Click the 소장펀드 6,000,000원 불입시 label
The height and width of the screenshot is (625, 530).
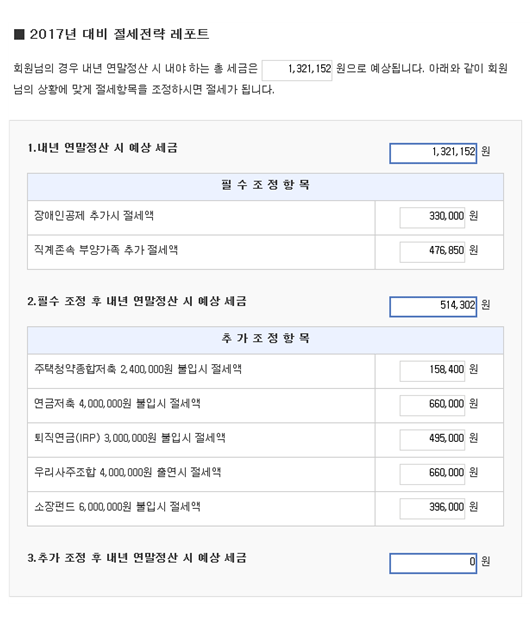tap(117, 507)
